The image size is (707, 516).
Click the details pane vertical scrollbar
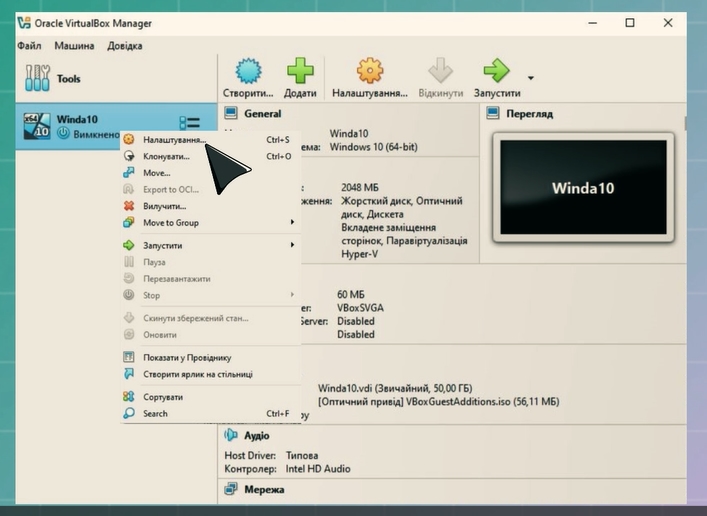(685, 124)
